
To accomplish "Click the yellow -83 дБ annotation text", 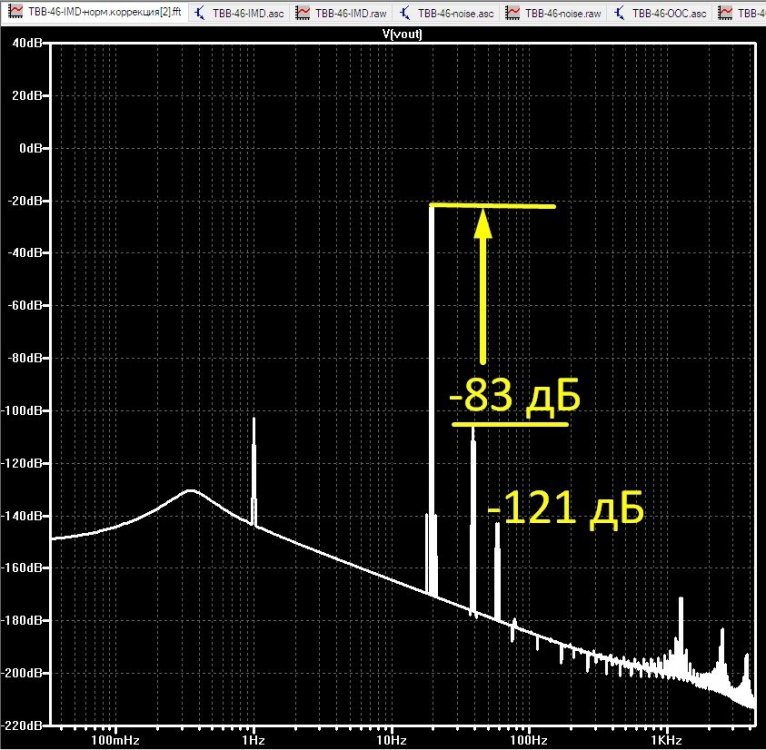I will (514, 395).
